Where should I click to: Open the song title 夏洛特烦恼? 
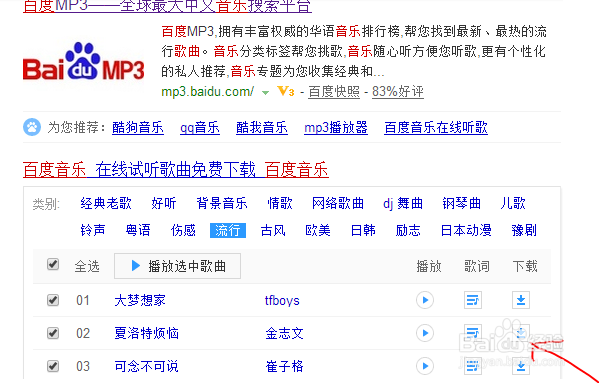pyautogui.click(x=146, y=333)
